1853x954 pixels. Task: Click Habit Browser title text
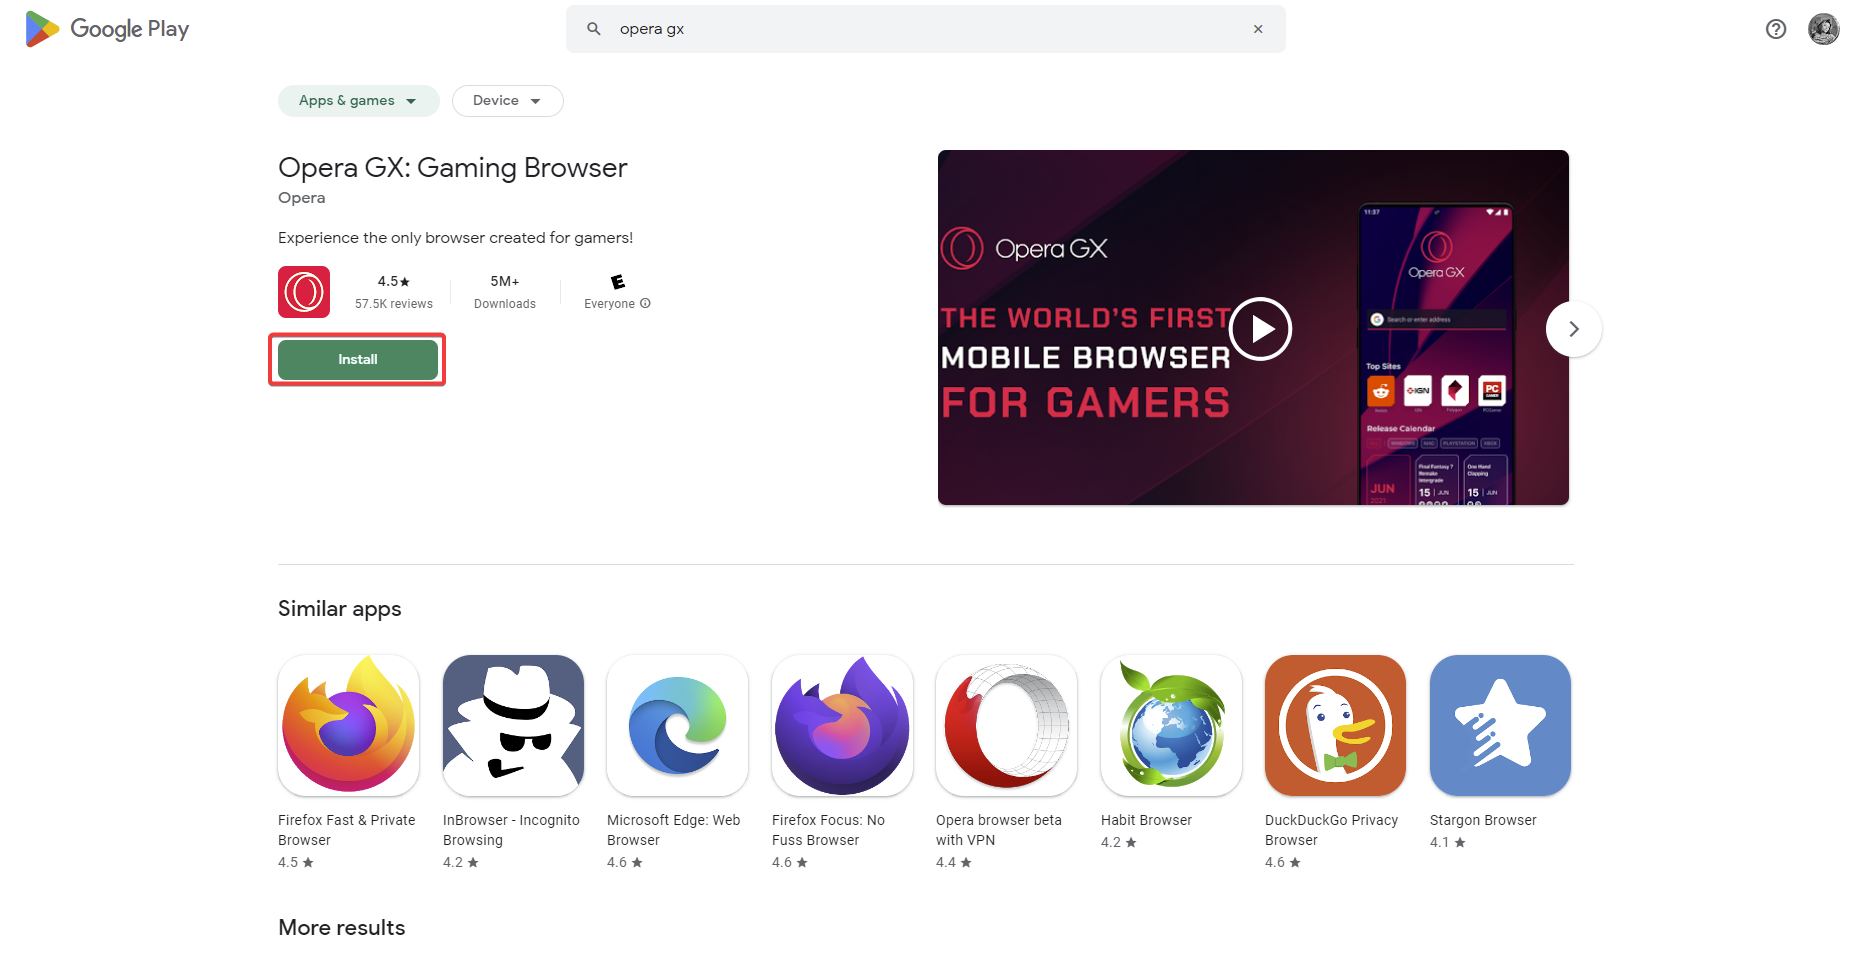(1146, 820)
